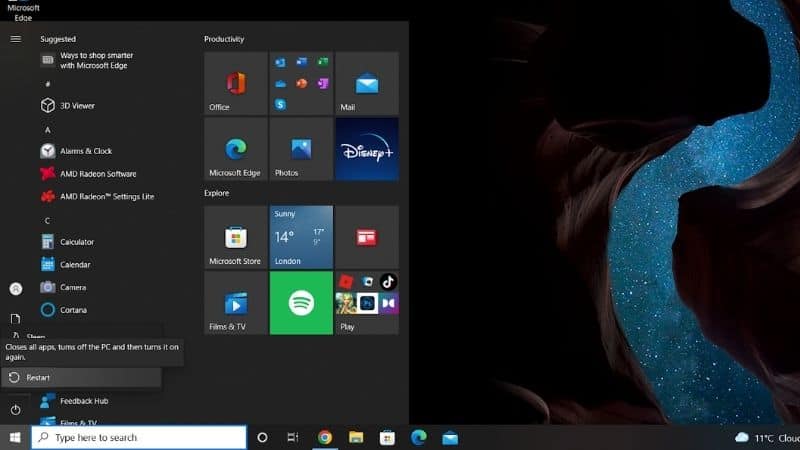Launch Google Chrome from taskbar
The height and width of the screenshot is (450, 800).
(324, 438)
